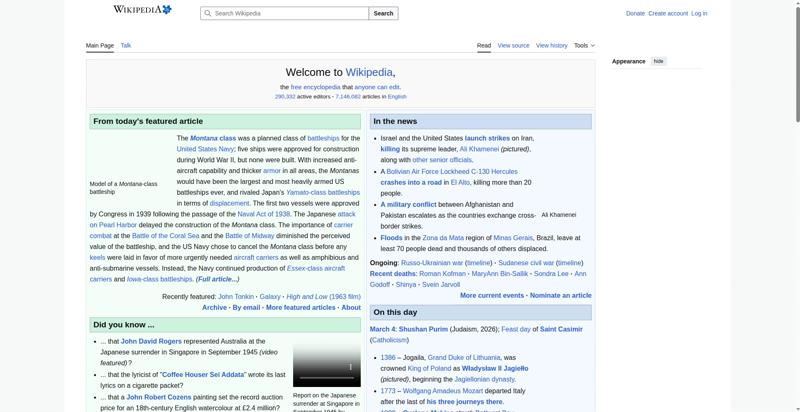Open the John David Rogers link
Viewport: 800px width, 412px height.
point(152,341)
